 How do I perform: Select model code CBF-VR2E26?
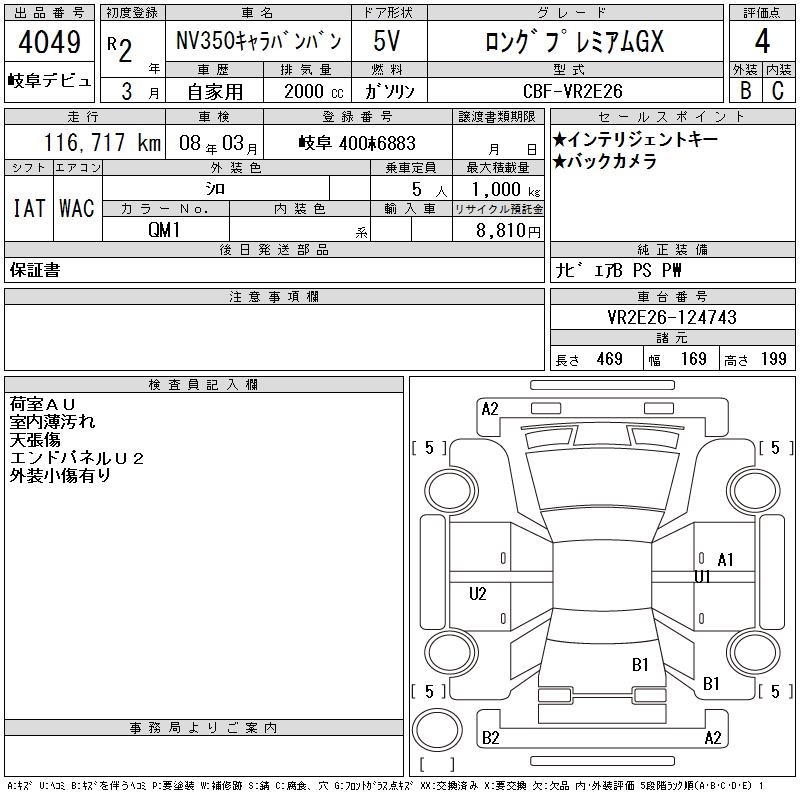[x=572, y=91]
